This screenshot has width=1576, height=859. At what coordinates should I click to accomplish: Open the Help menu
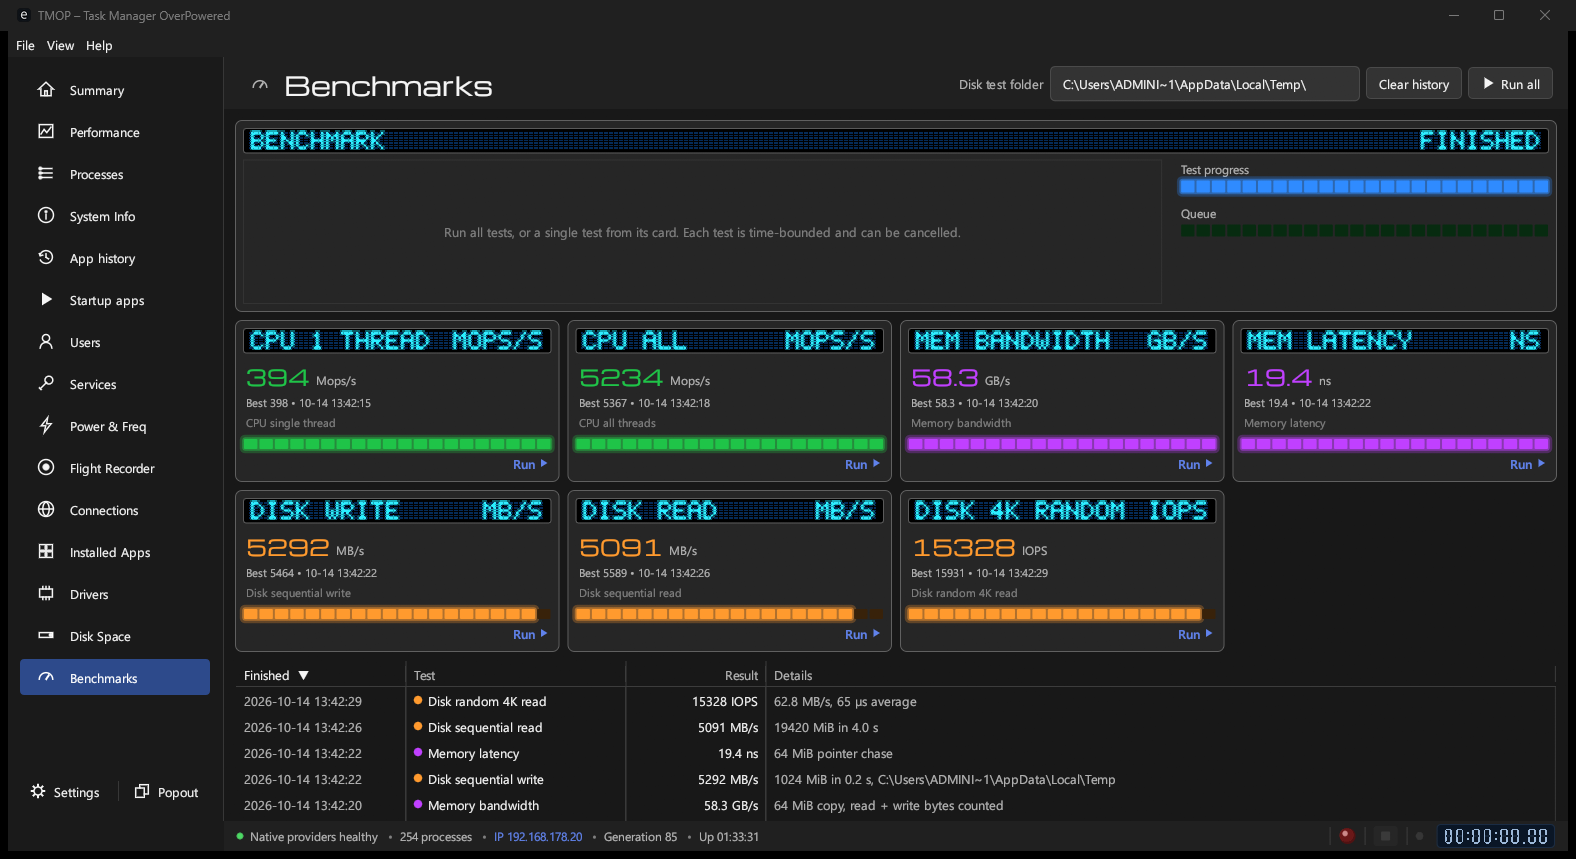tap(99, 46)
